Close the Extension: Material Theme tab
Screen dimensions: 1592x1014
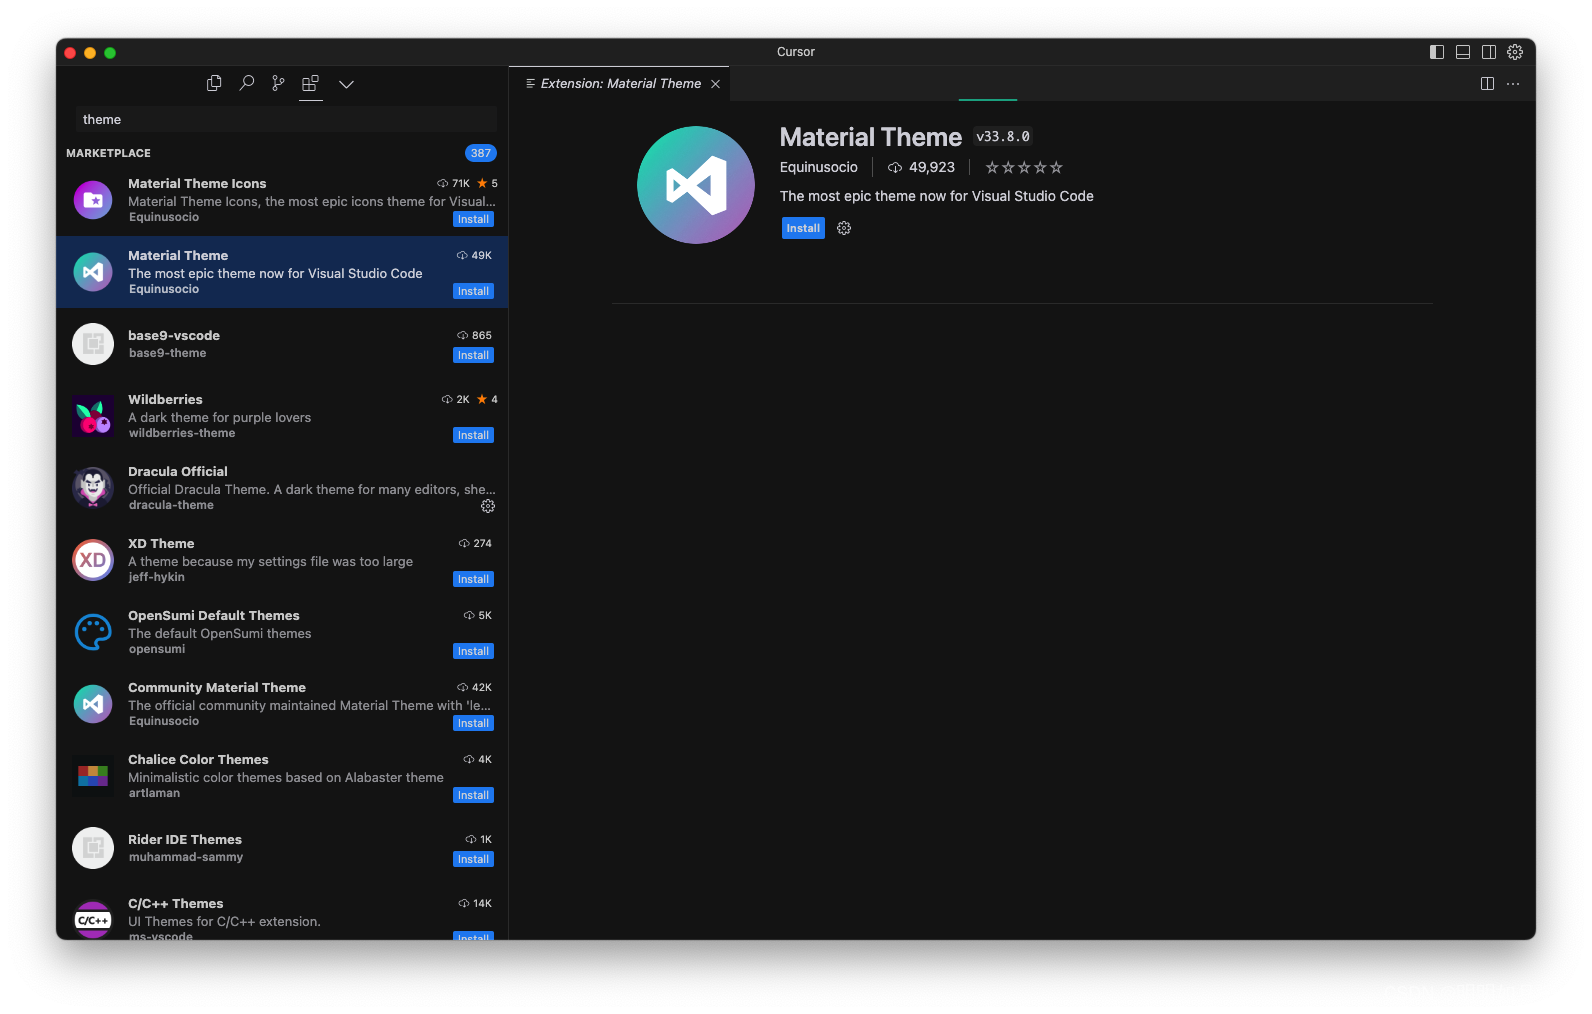pos(715,84)
